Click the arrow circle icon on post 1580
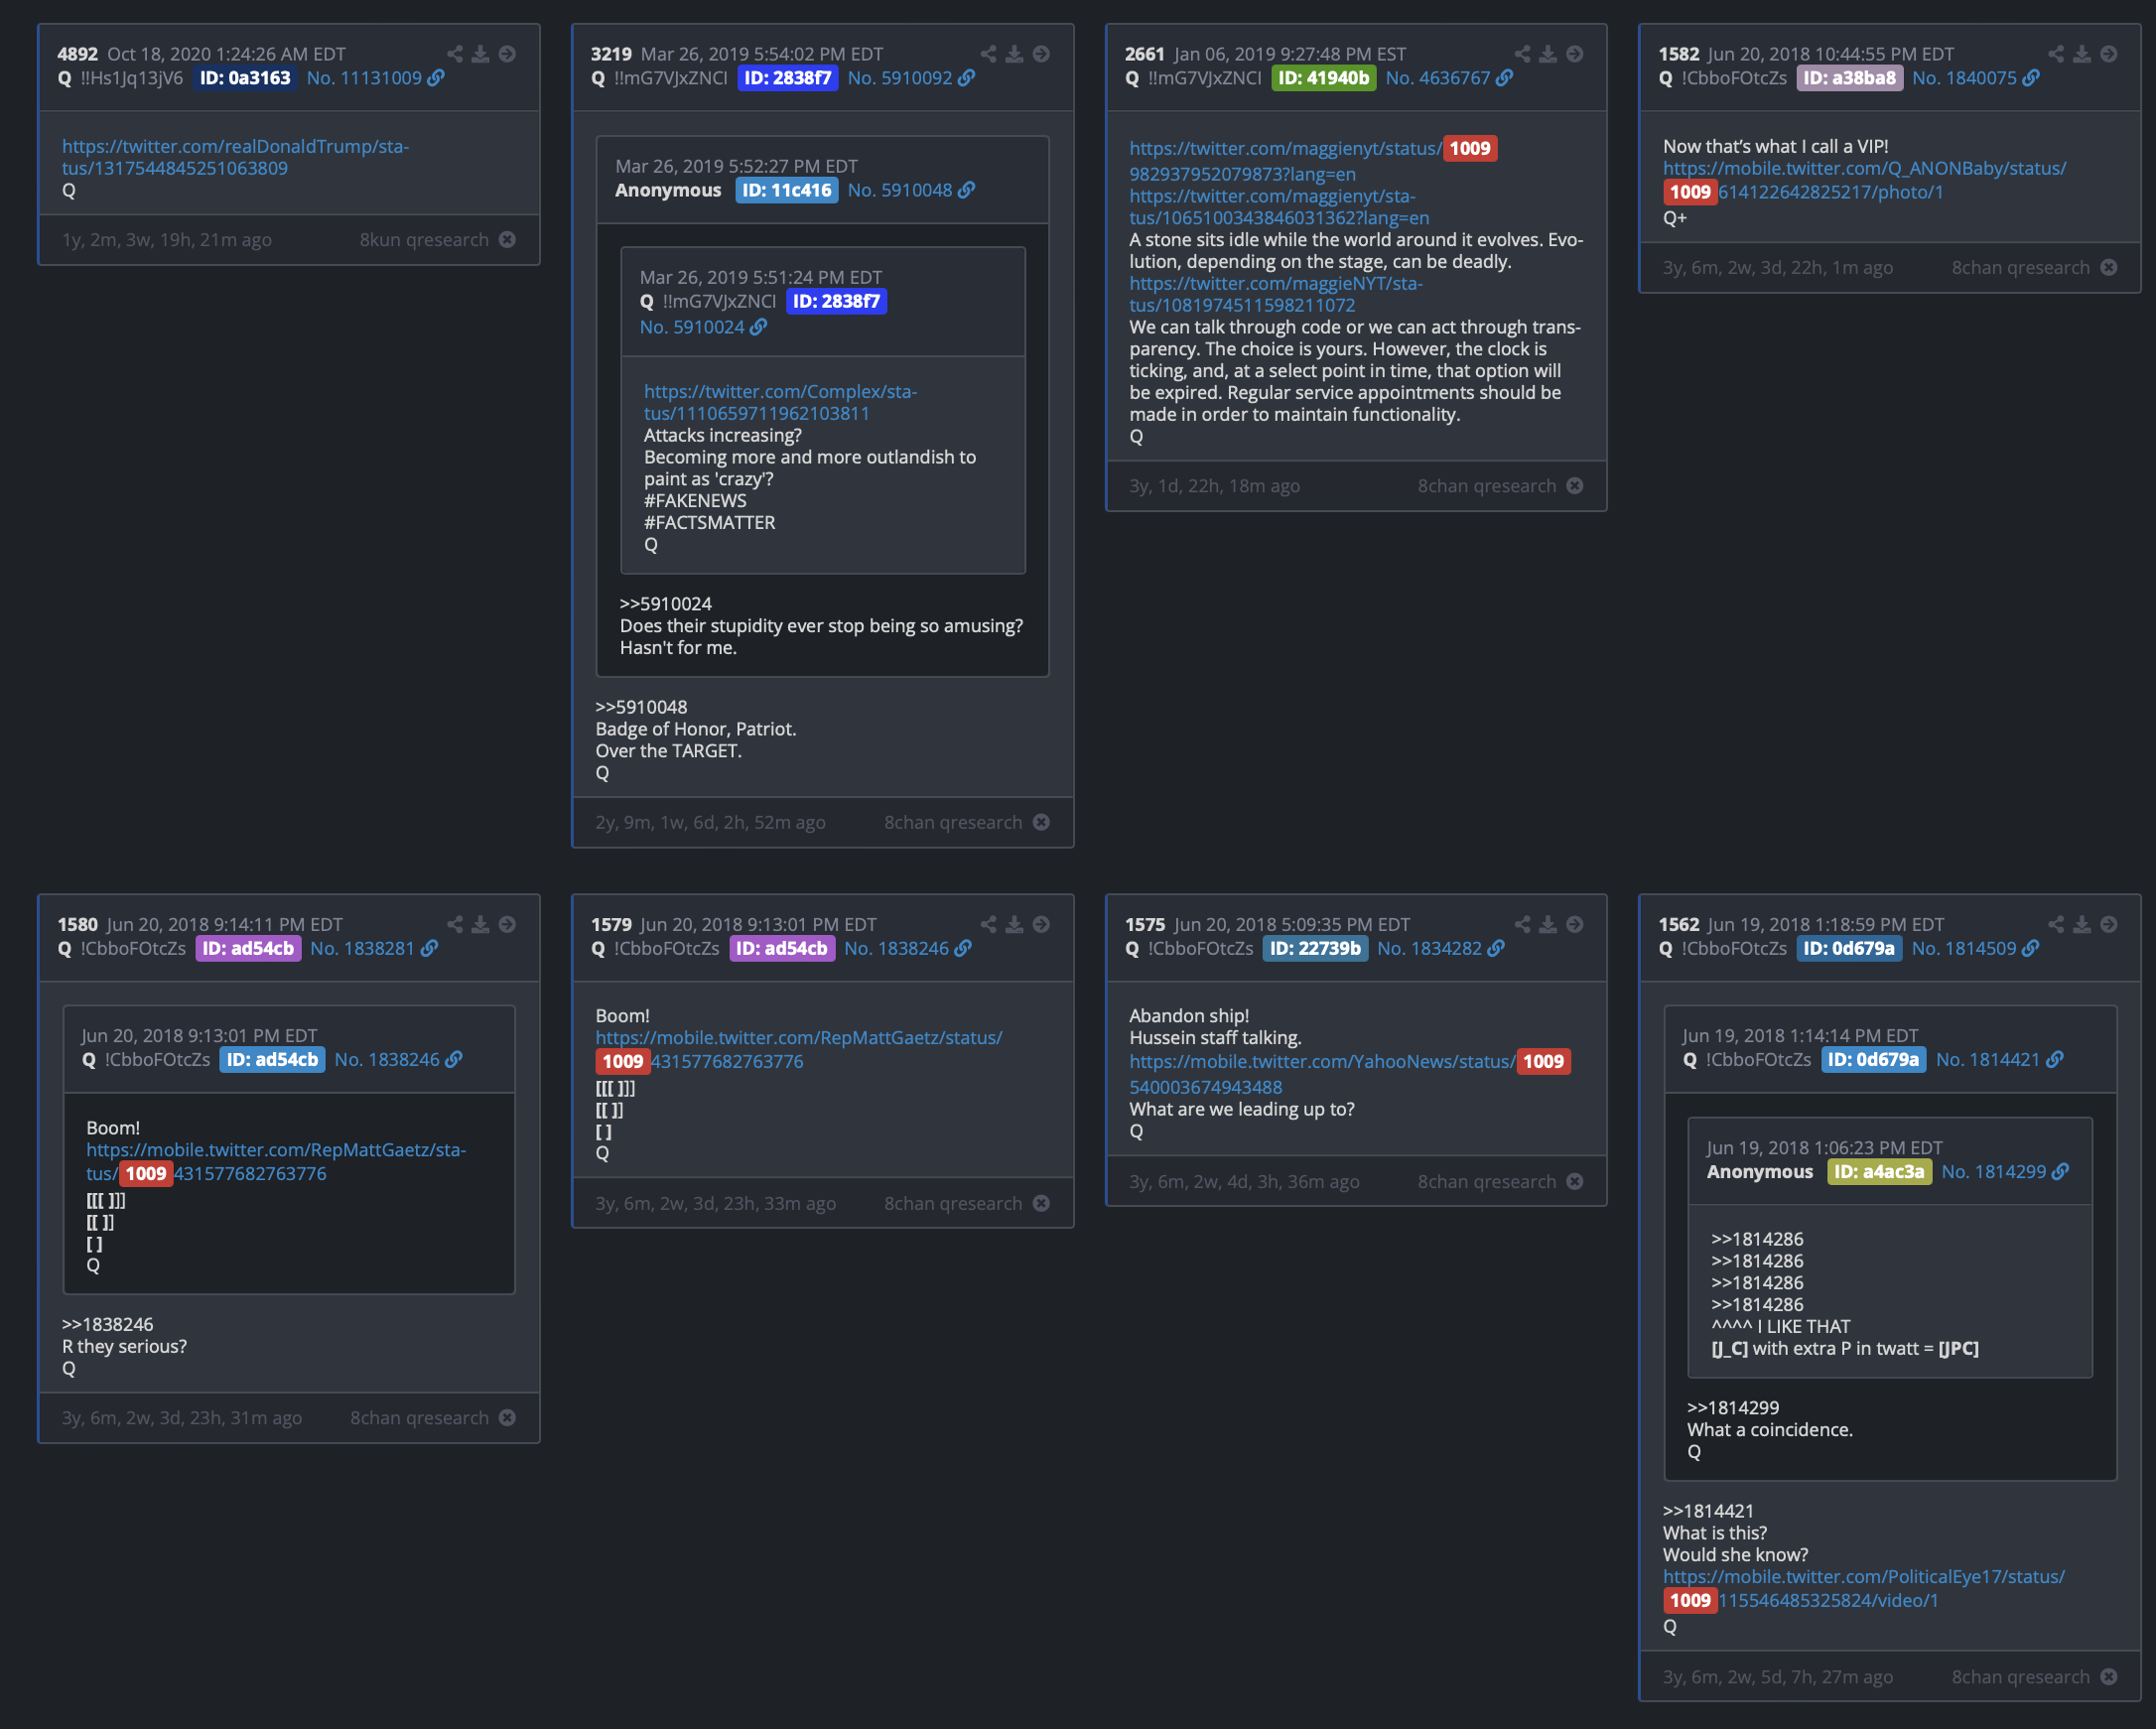 click(508, 924)
